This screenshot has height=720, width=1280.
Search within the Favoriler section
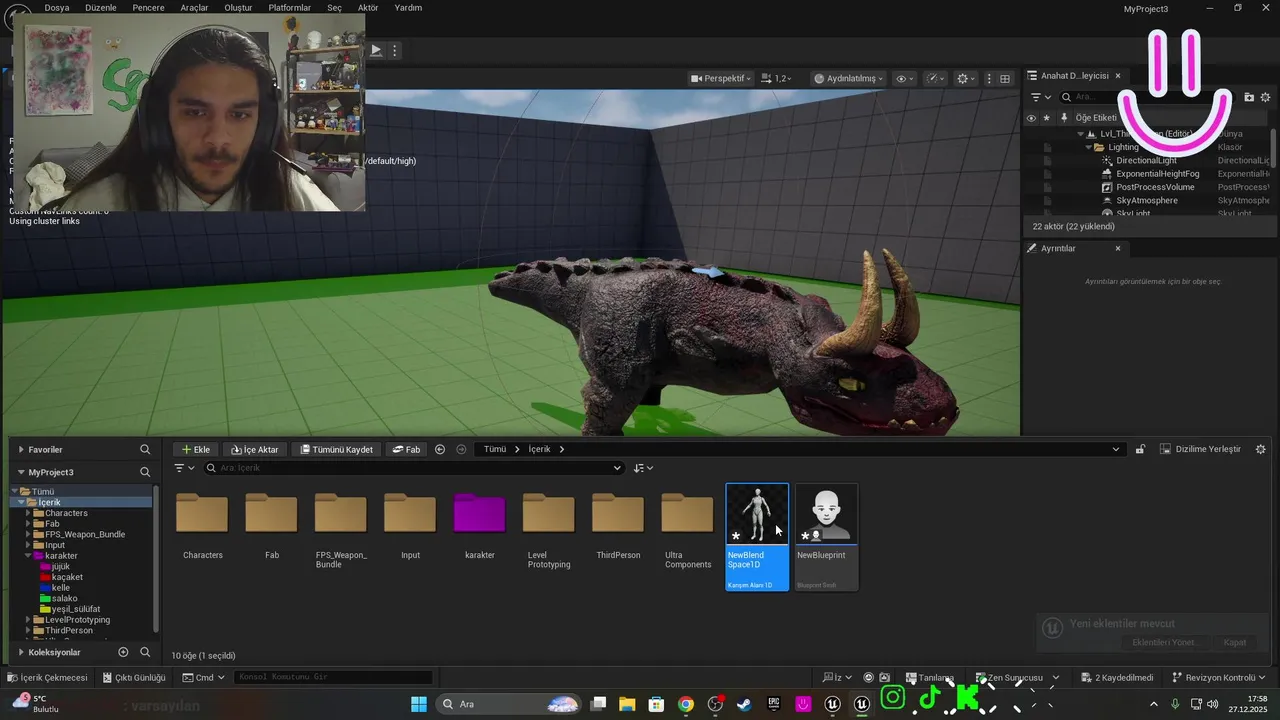145,450
